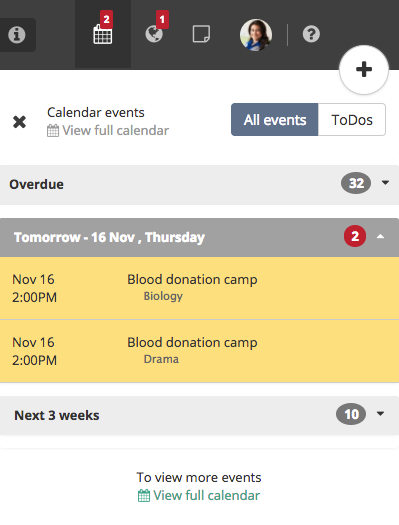Click the small calendar icon beside View full calendar
Image resolution: width=399 pixels, height=525 pixels.
[x=53, y=131]
